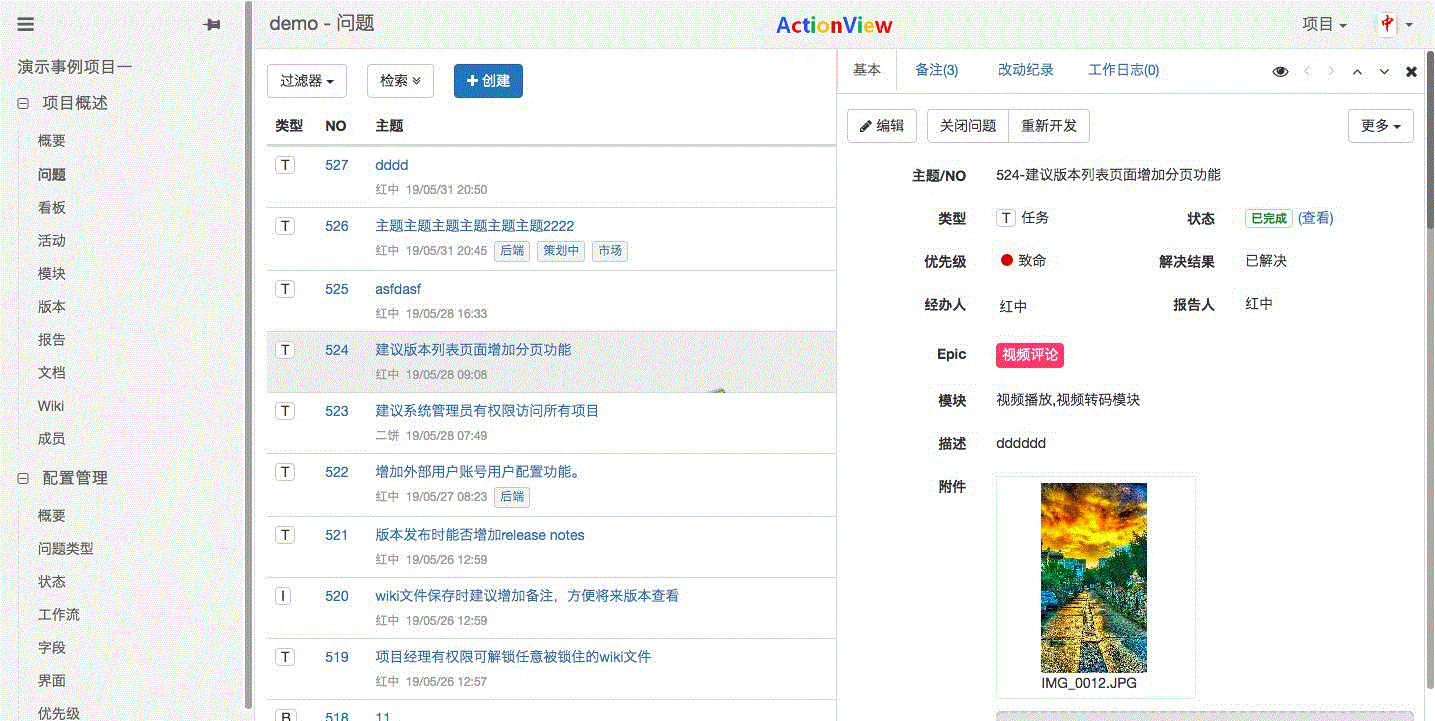Click the type icon for issue 520
Screen dimensions: 1435x721
(285, 596)
